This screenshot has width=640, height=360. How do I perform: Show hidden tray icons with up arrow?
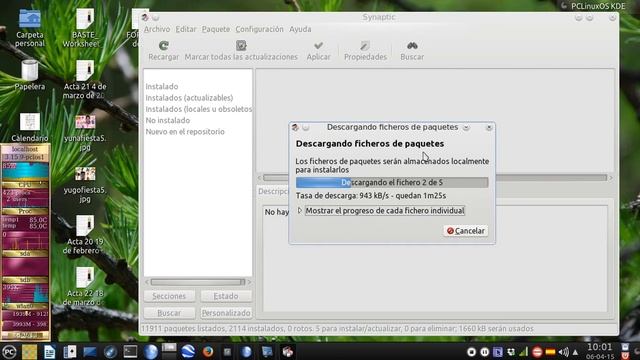point(575,352)
